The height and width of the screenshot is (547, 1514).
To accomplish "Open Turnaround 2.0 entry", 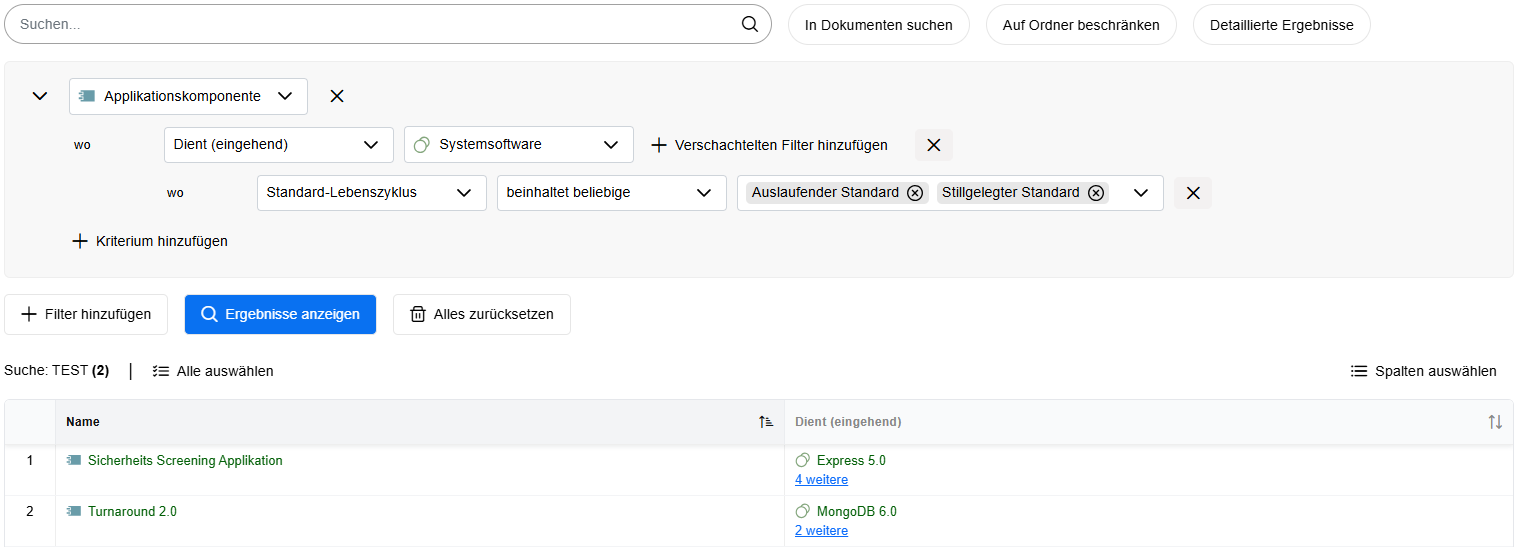I will [x=132, y=511].
